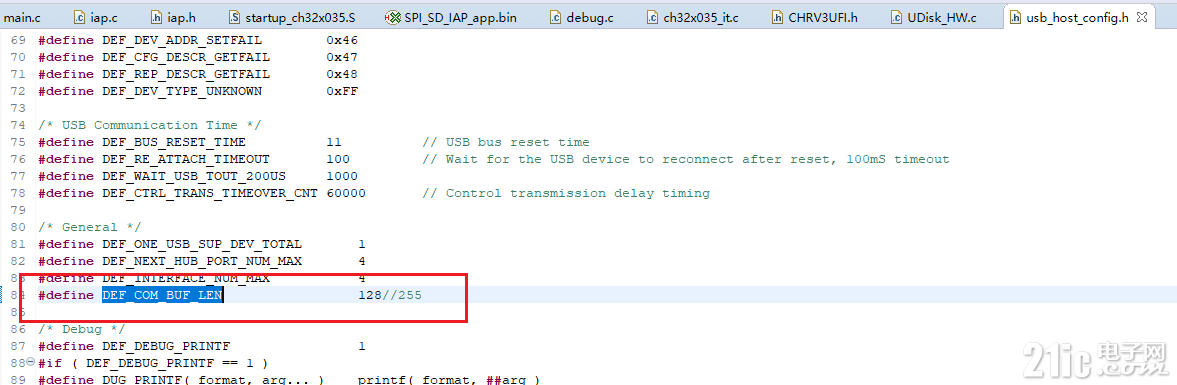Viewport: 1177px width, 385px height.
Task: Click the highlighted DEF_COM_BUF_LEN macro name
Action: 163,295
